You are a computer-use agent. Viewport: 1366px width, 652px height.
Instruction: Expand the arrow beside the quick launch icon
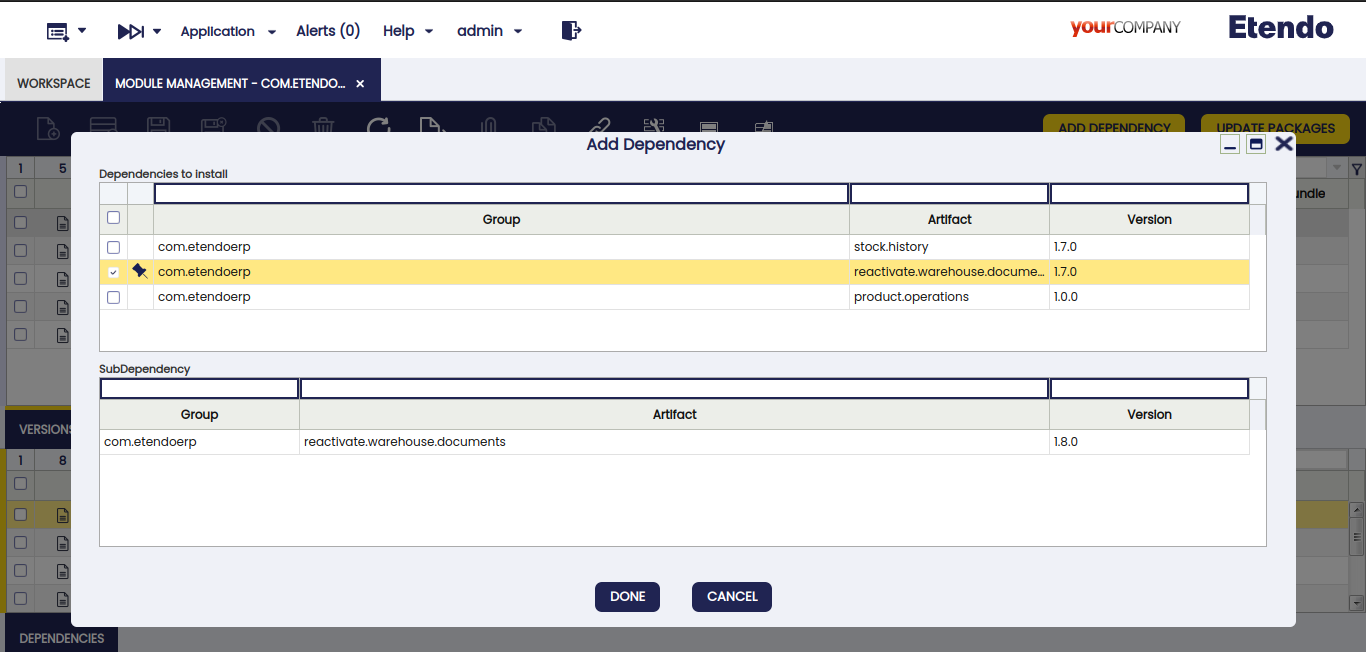pyautogui.click(x=157, y=31)
